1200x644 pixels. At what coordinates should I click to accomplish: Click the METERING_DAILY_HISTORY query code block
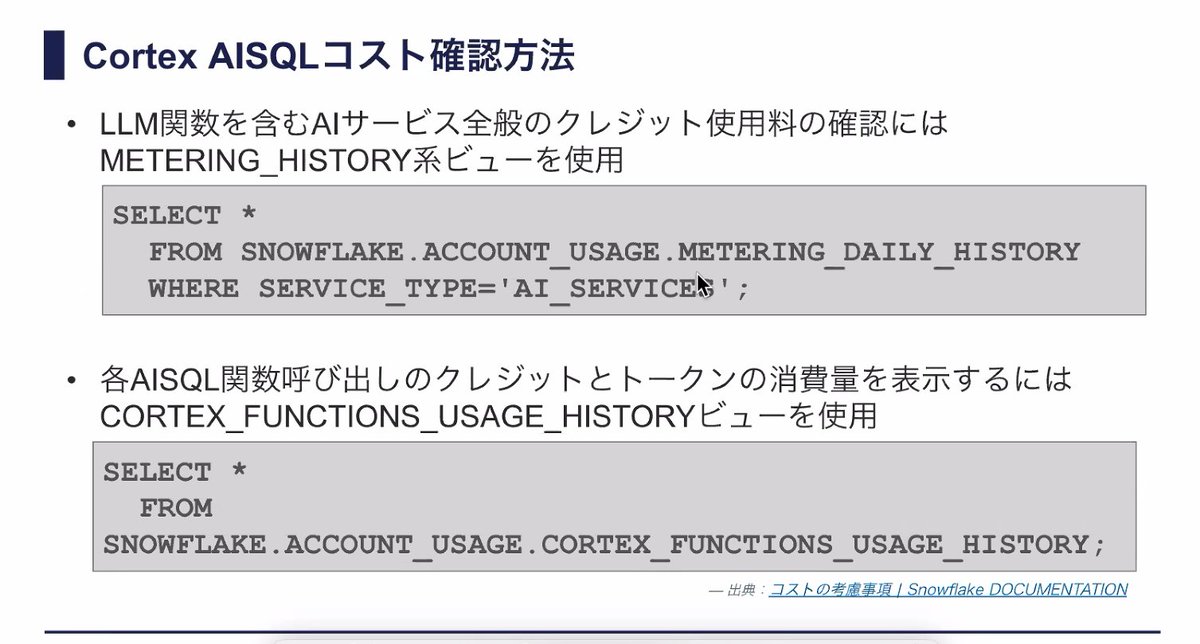pos(624,250)
